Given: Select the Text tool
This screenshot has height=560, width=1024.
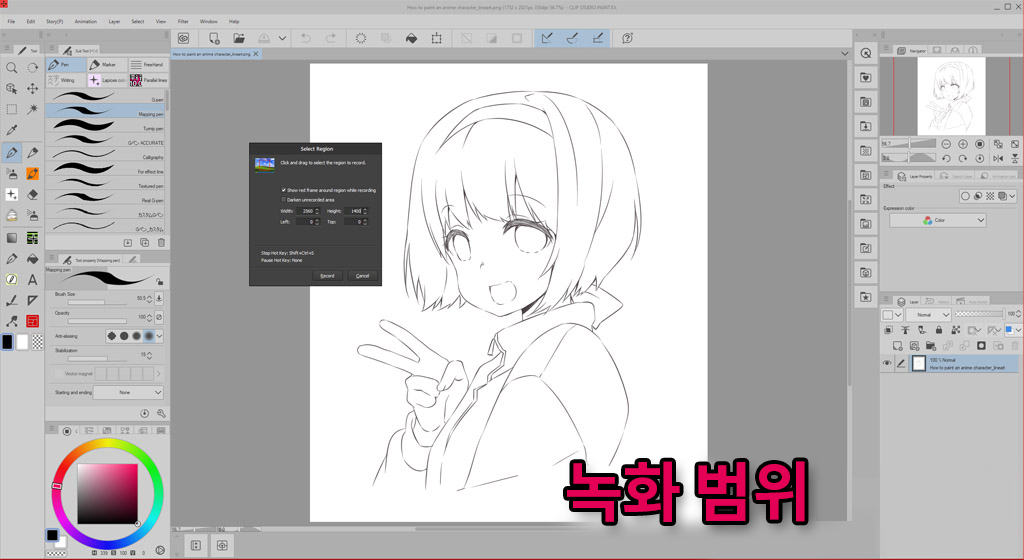Looking at the screenshot, I should 33,280.
